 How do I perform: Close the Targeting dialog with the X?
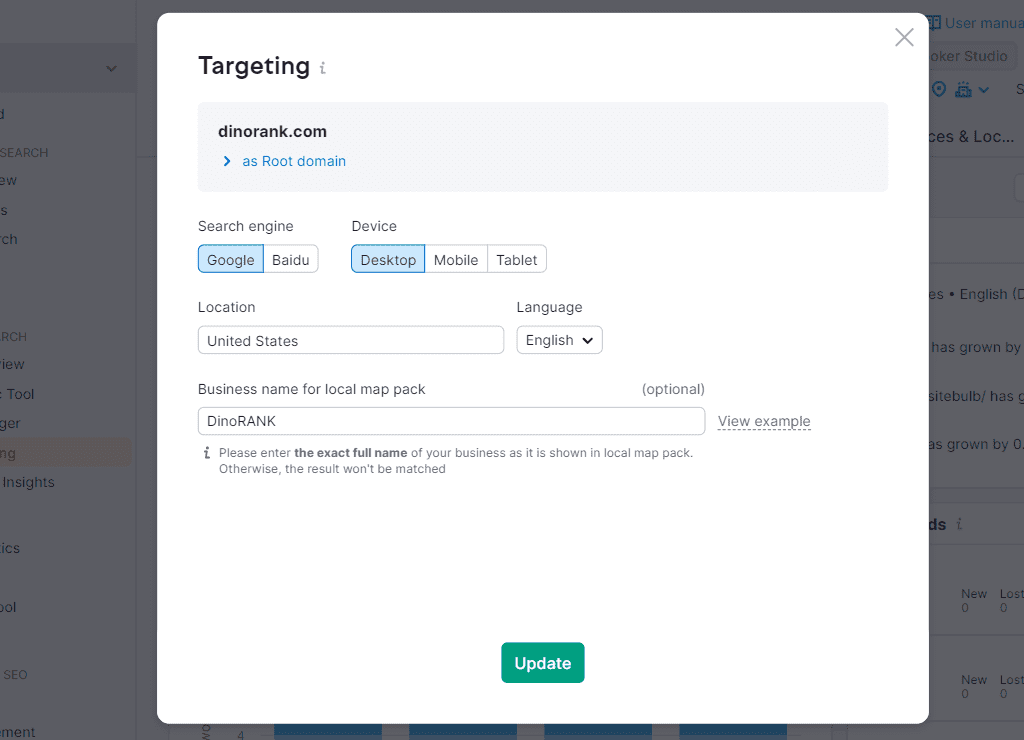[x=904, y=37]
